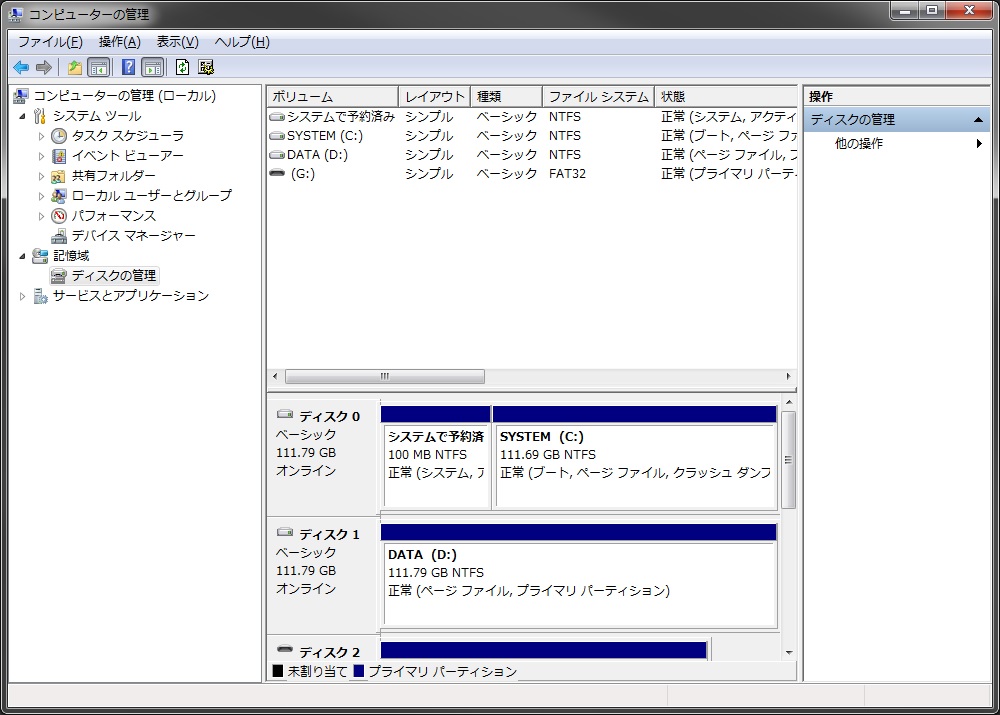Open the 他の操作 submenu arrow
This screenshot has width=1000, height=715.
tap(979, 144)
